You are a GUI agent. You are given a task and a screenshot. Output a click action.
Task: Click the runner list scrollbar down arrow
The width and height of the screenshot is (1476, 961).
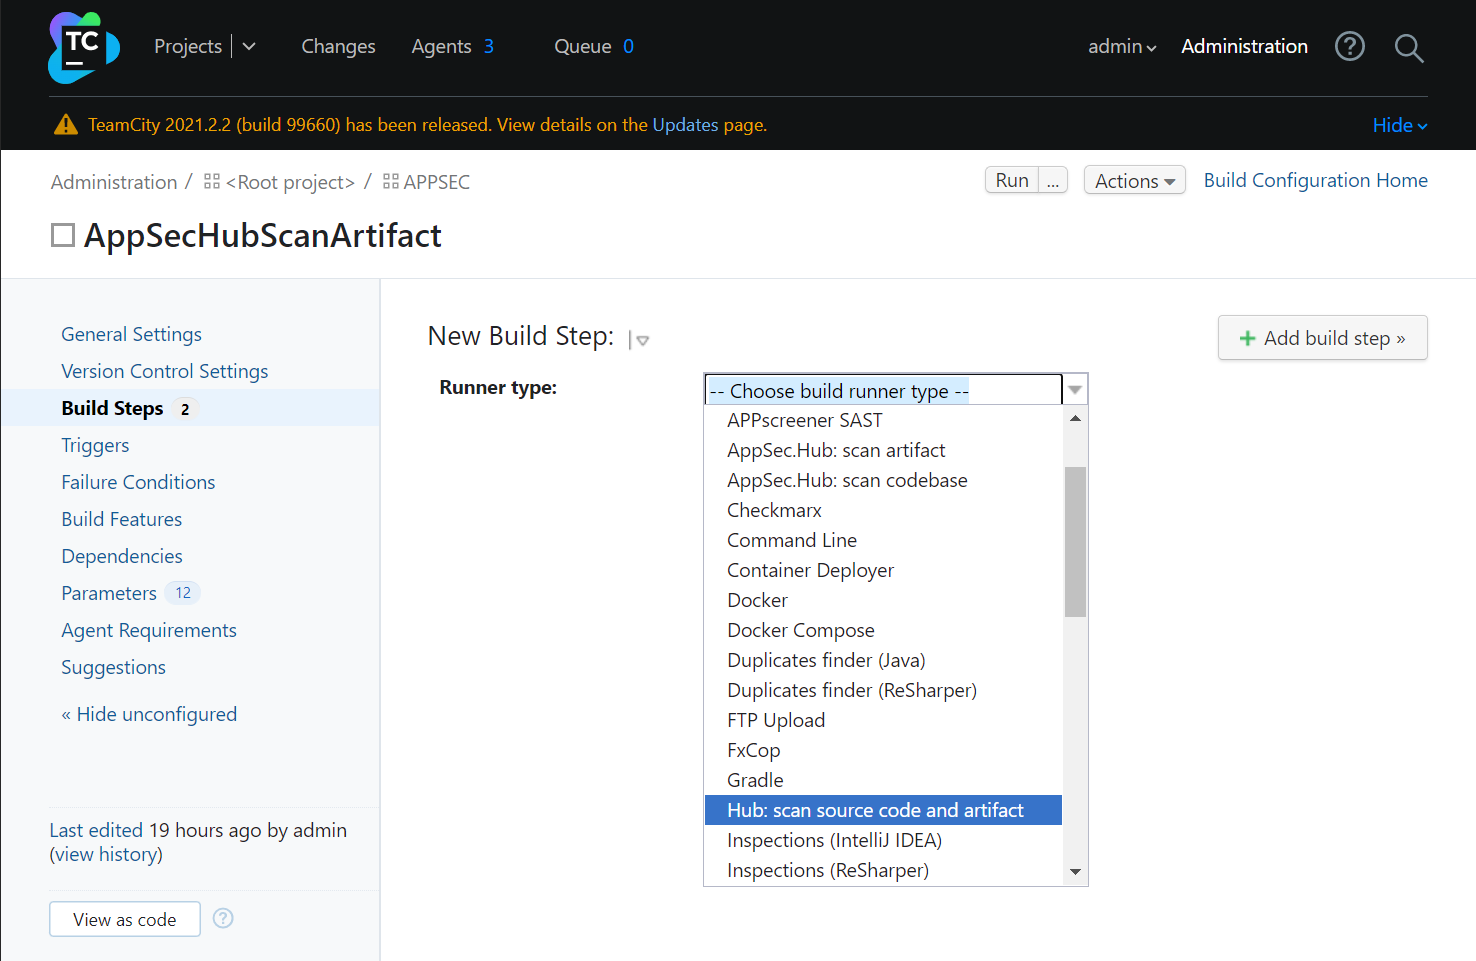point(1075,872)
